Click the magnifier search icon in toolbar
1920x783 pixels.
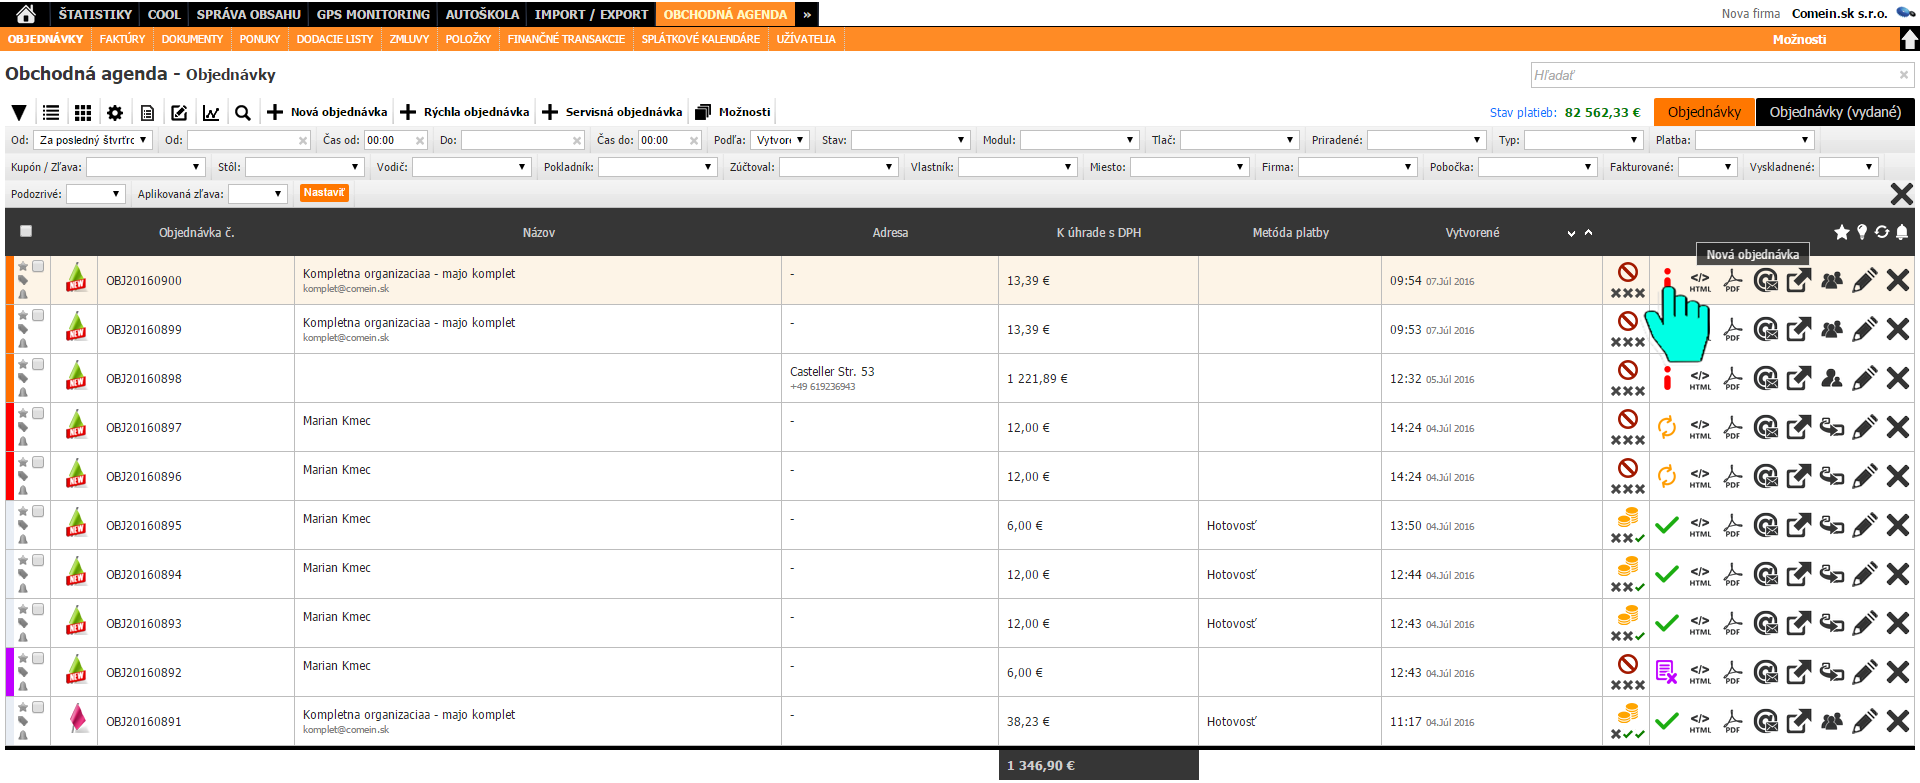242,113
